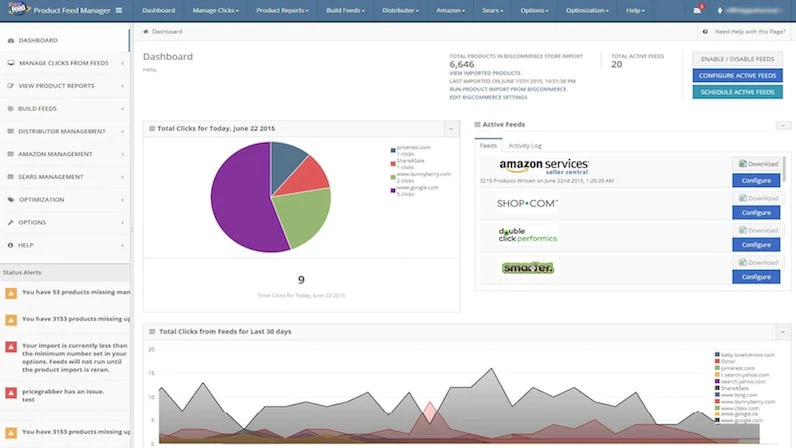Collapse the Total Clicks for Today panel
Viewport: 796px width, 448px height.
[x=451, y=129]
